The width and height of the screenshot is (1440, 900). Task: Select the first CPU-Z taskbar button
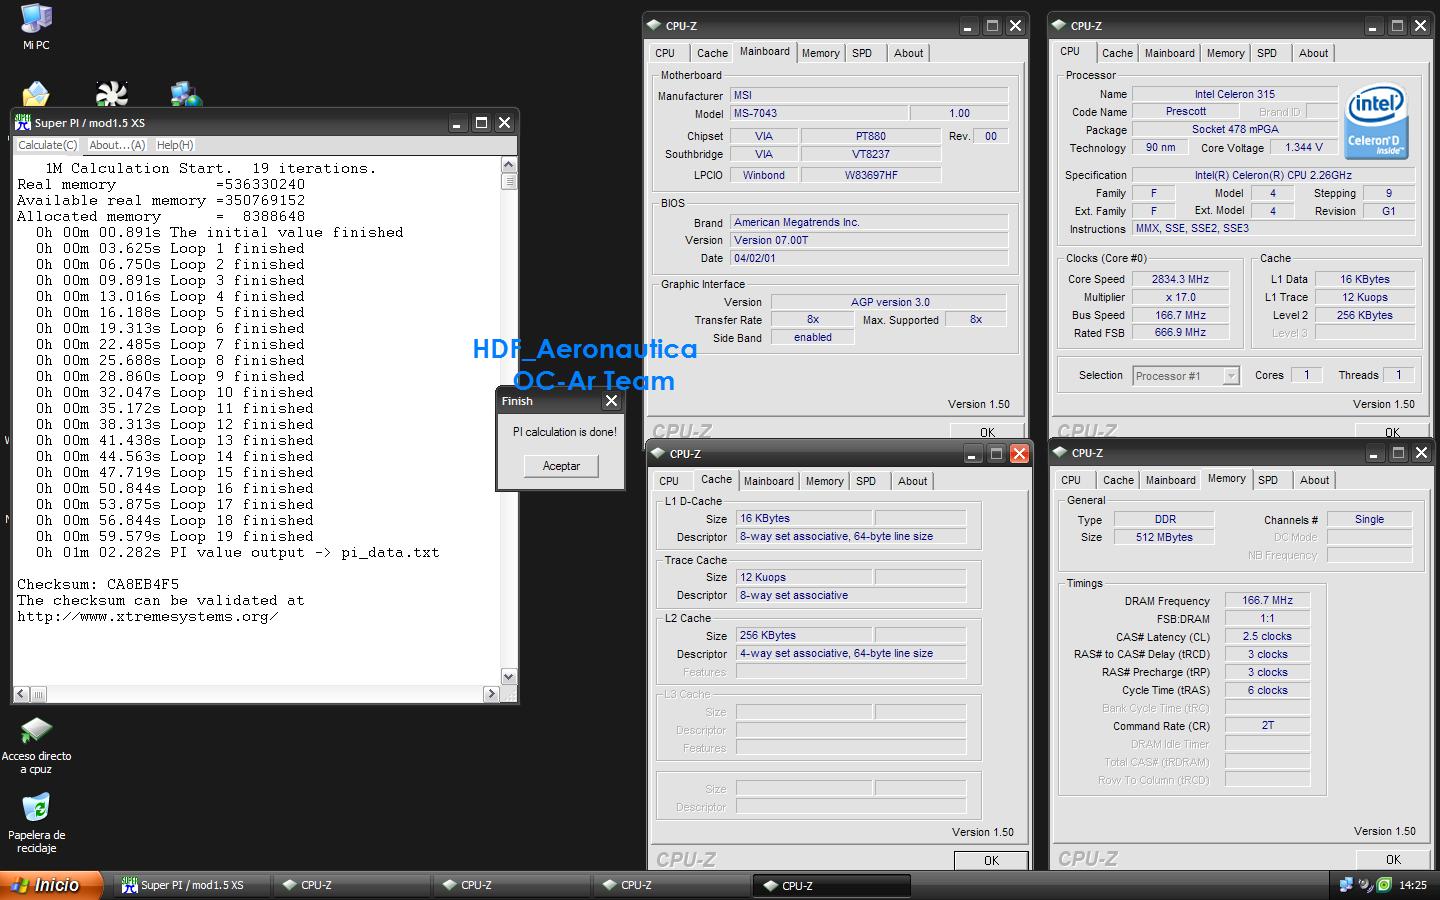click(352, 886)
